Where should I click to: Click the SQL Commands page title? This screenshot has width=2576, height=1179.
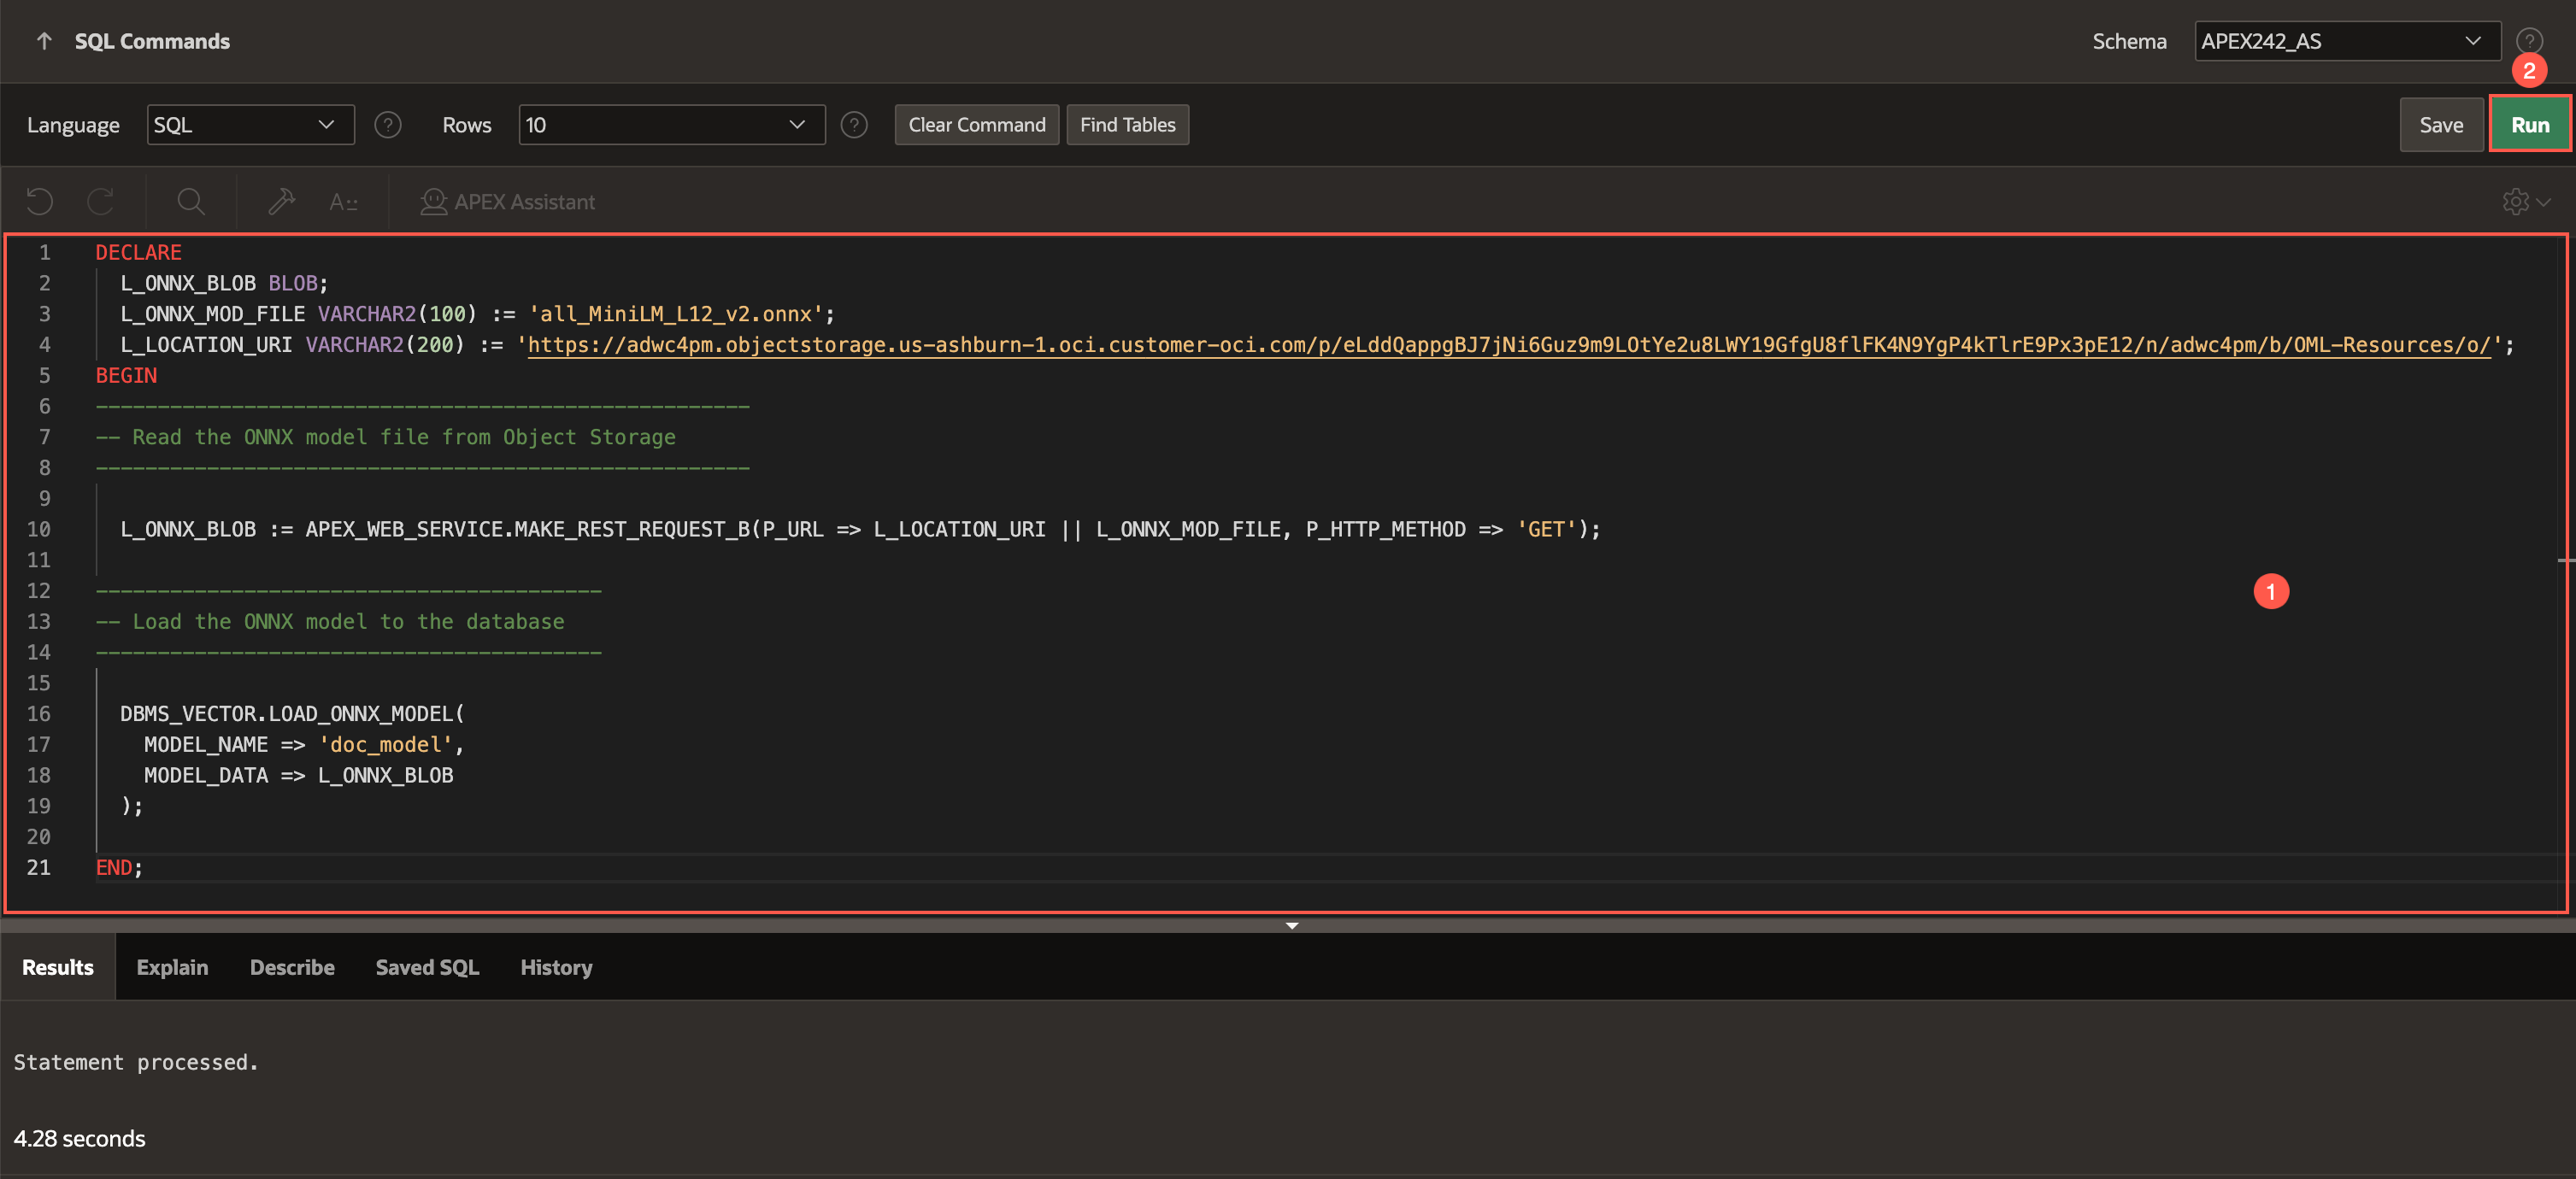(152, 41)
